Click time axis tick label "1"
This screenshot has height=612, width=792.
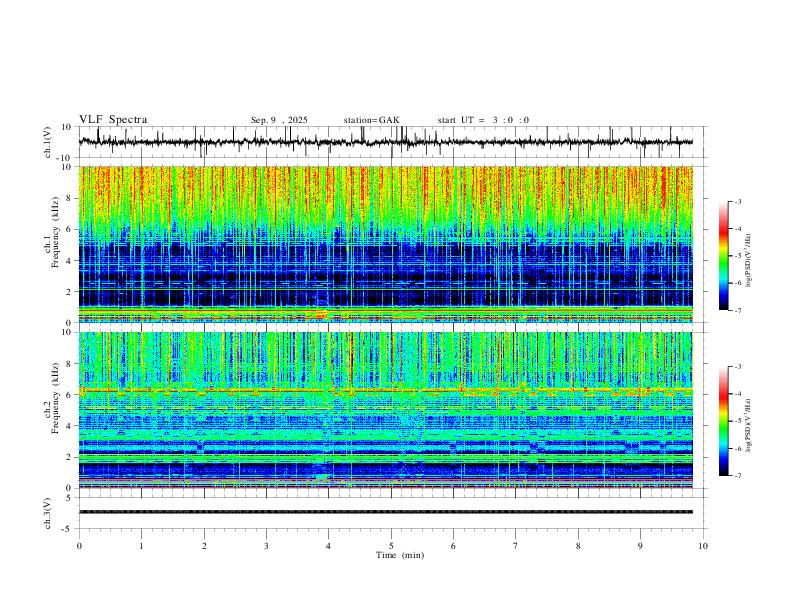[x=141, y=546]
